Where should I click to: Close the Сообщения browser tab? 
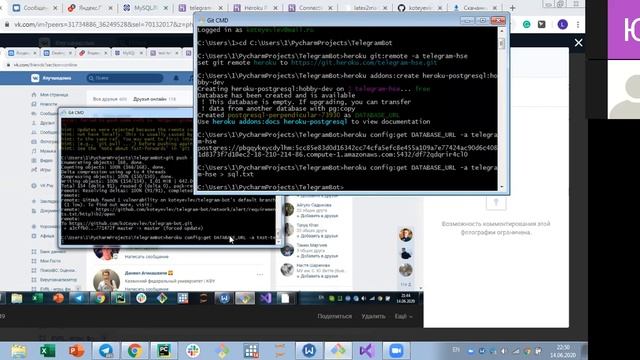[55, 8]
